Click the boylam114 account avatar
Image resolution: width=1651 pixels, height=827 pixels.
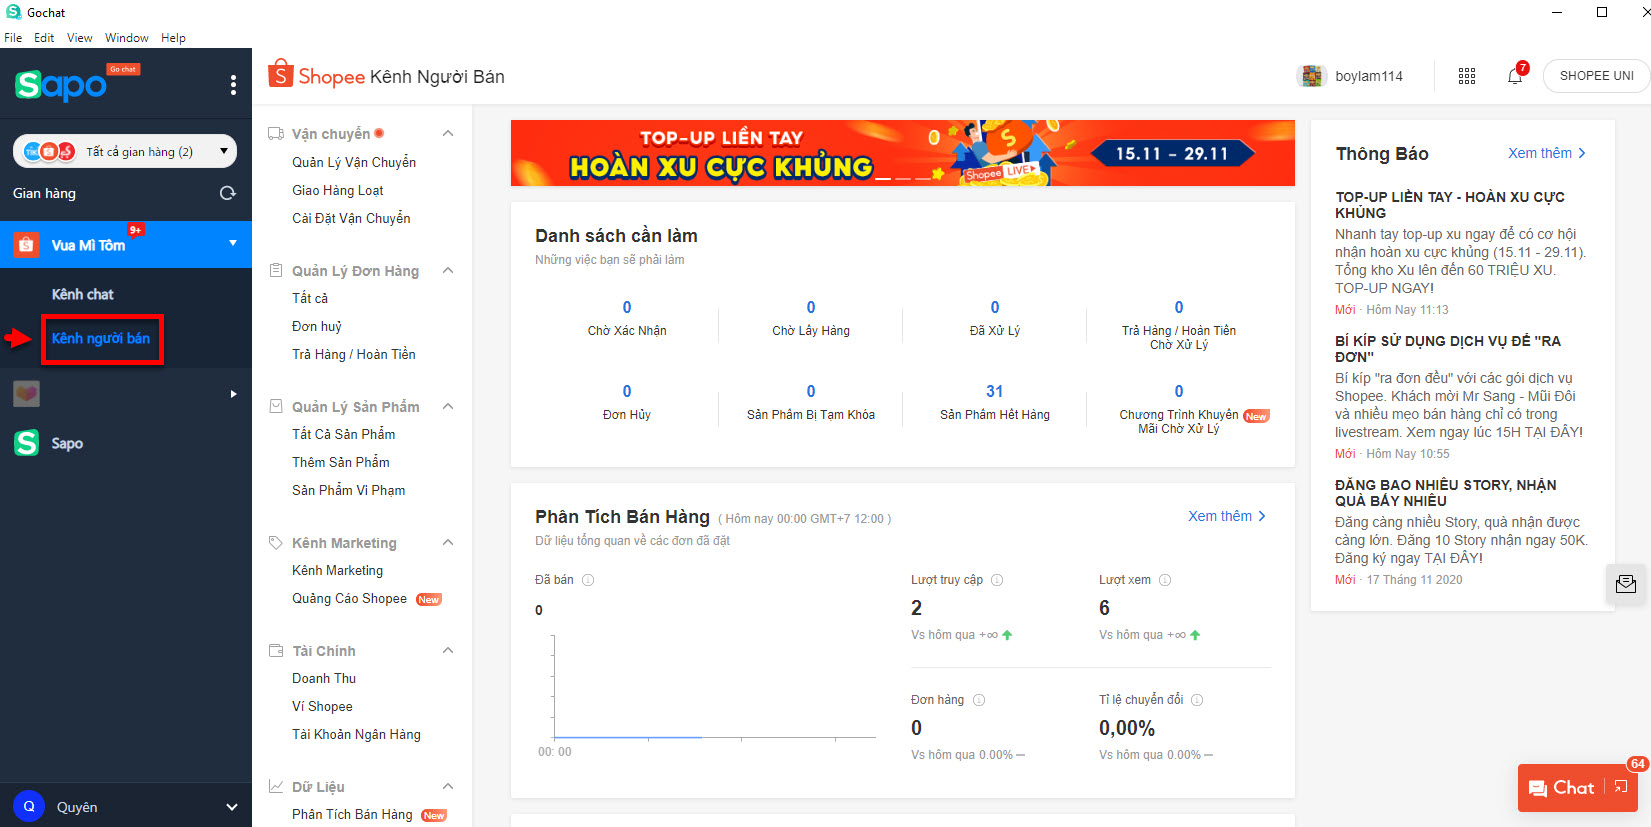point(1311,76)
